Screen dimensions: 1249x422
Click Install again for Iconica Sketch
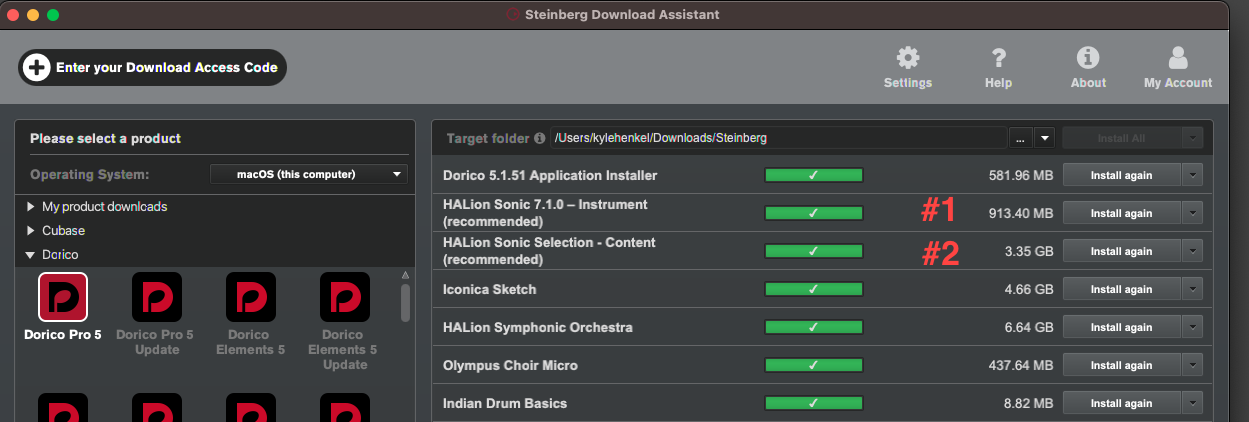pos(1121,289)
